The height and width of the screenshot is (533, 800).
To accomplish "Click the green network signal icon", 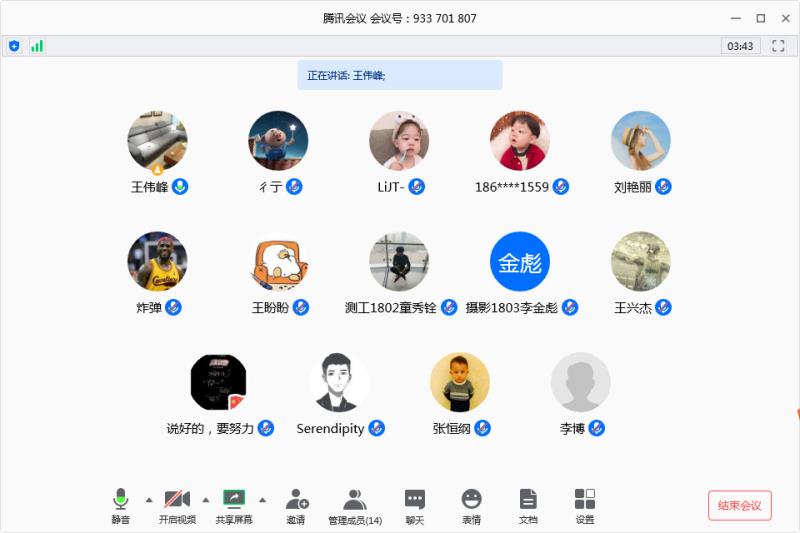I will (37, 46).
